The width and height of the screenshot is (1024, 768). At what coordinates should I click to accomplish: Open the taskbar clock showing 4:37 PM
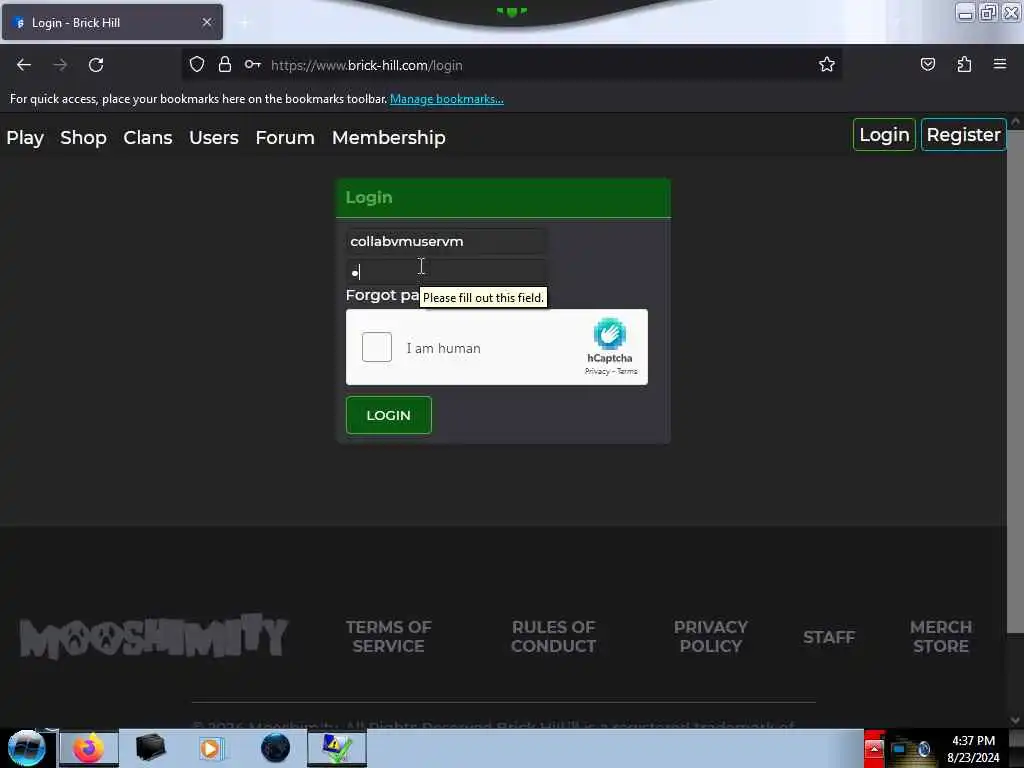[x=973, y=749]
